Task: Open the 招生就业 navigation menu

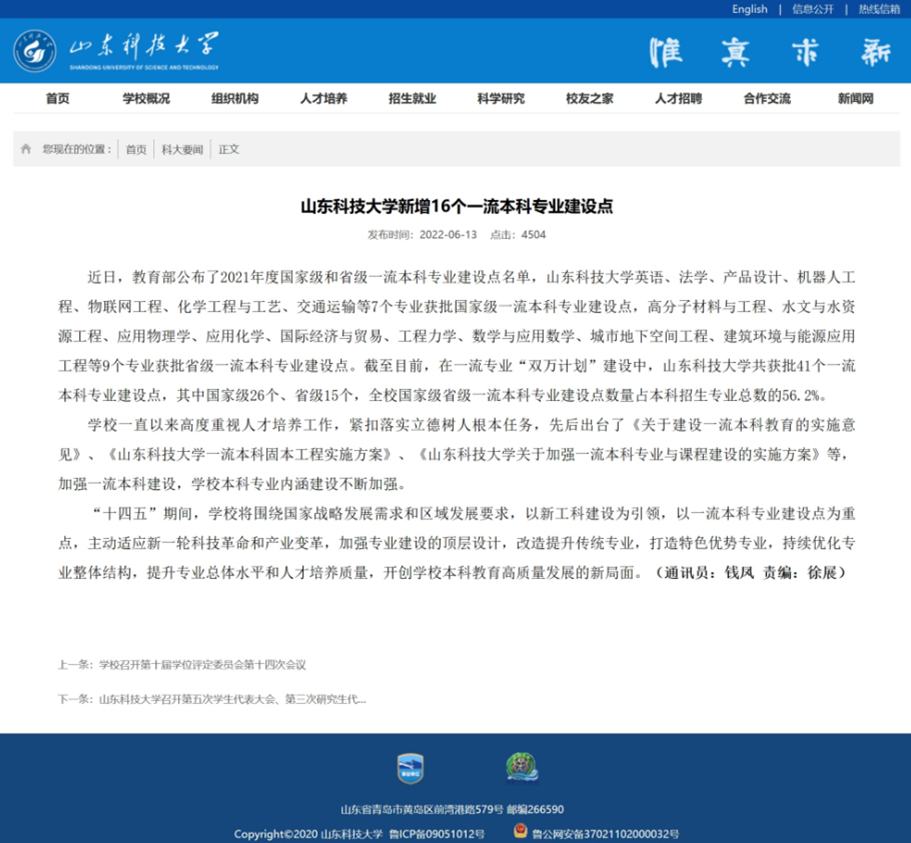Action: 412,98
